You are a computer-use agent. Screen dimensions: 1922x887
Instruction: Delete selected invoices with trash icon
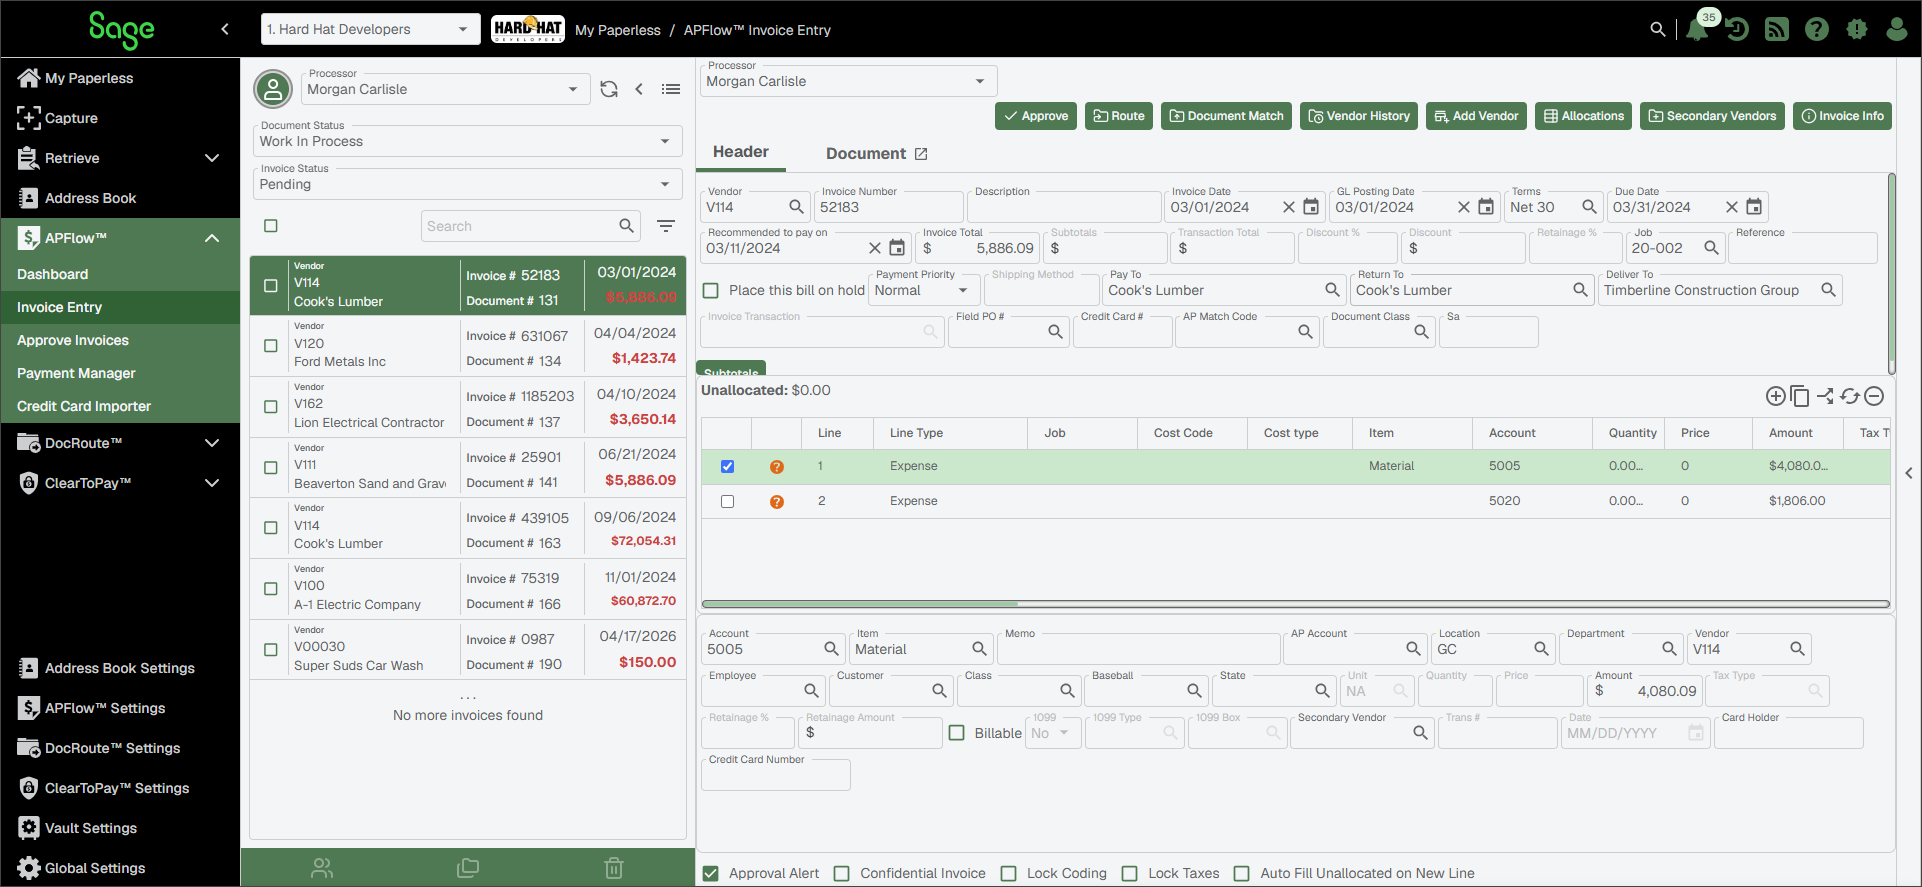[x=614, y=868]
